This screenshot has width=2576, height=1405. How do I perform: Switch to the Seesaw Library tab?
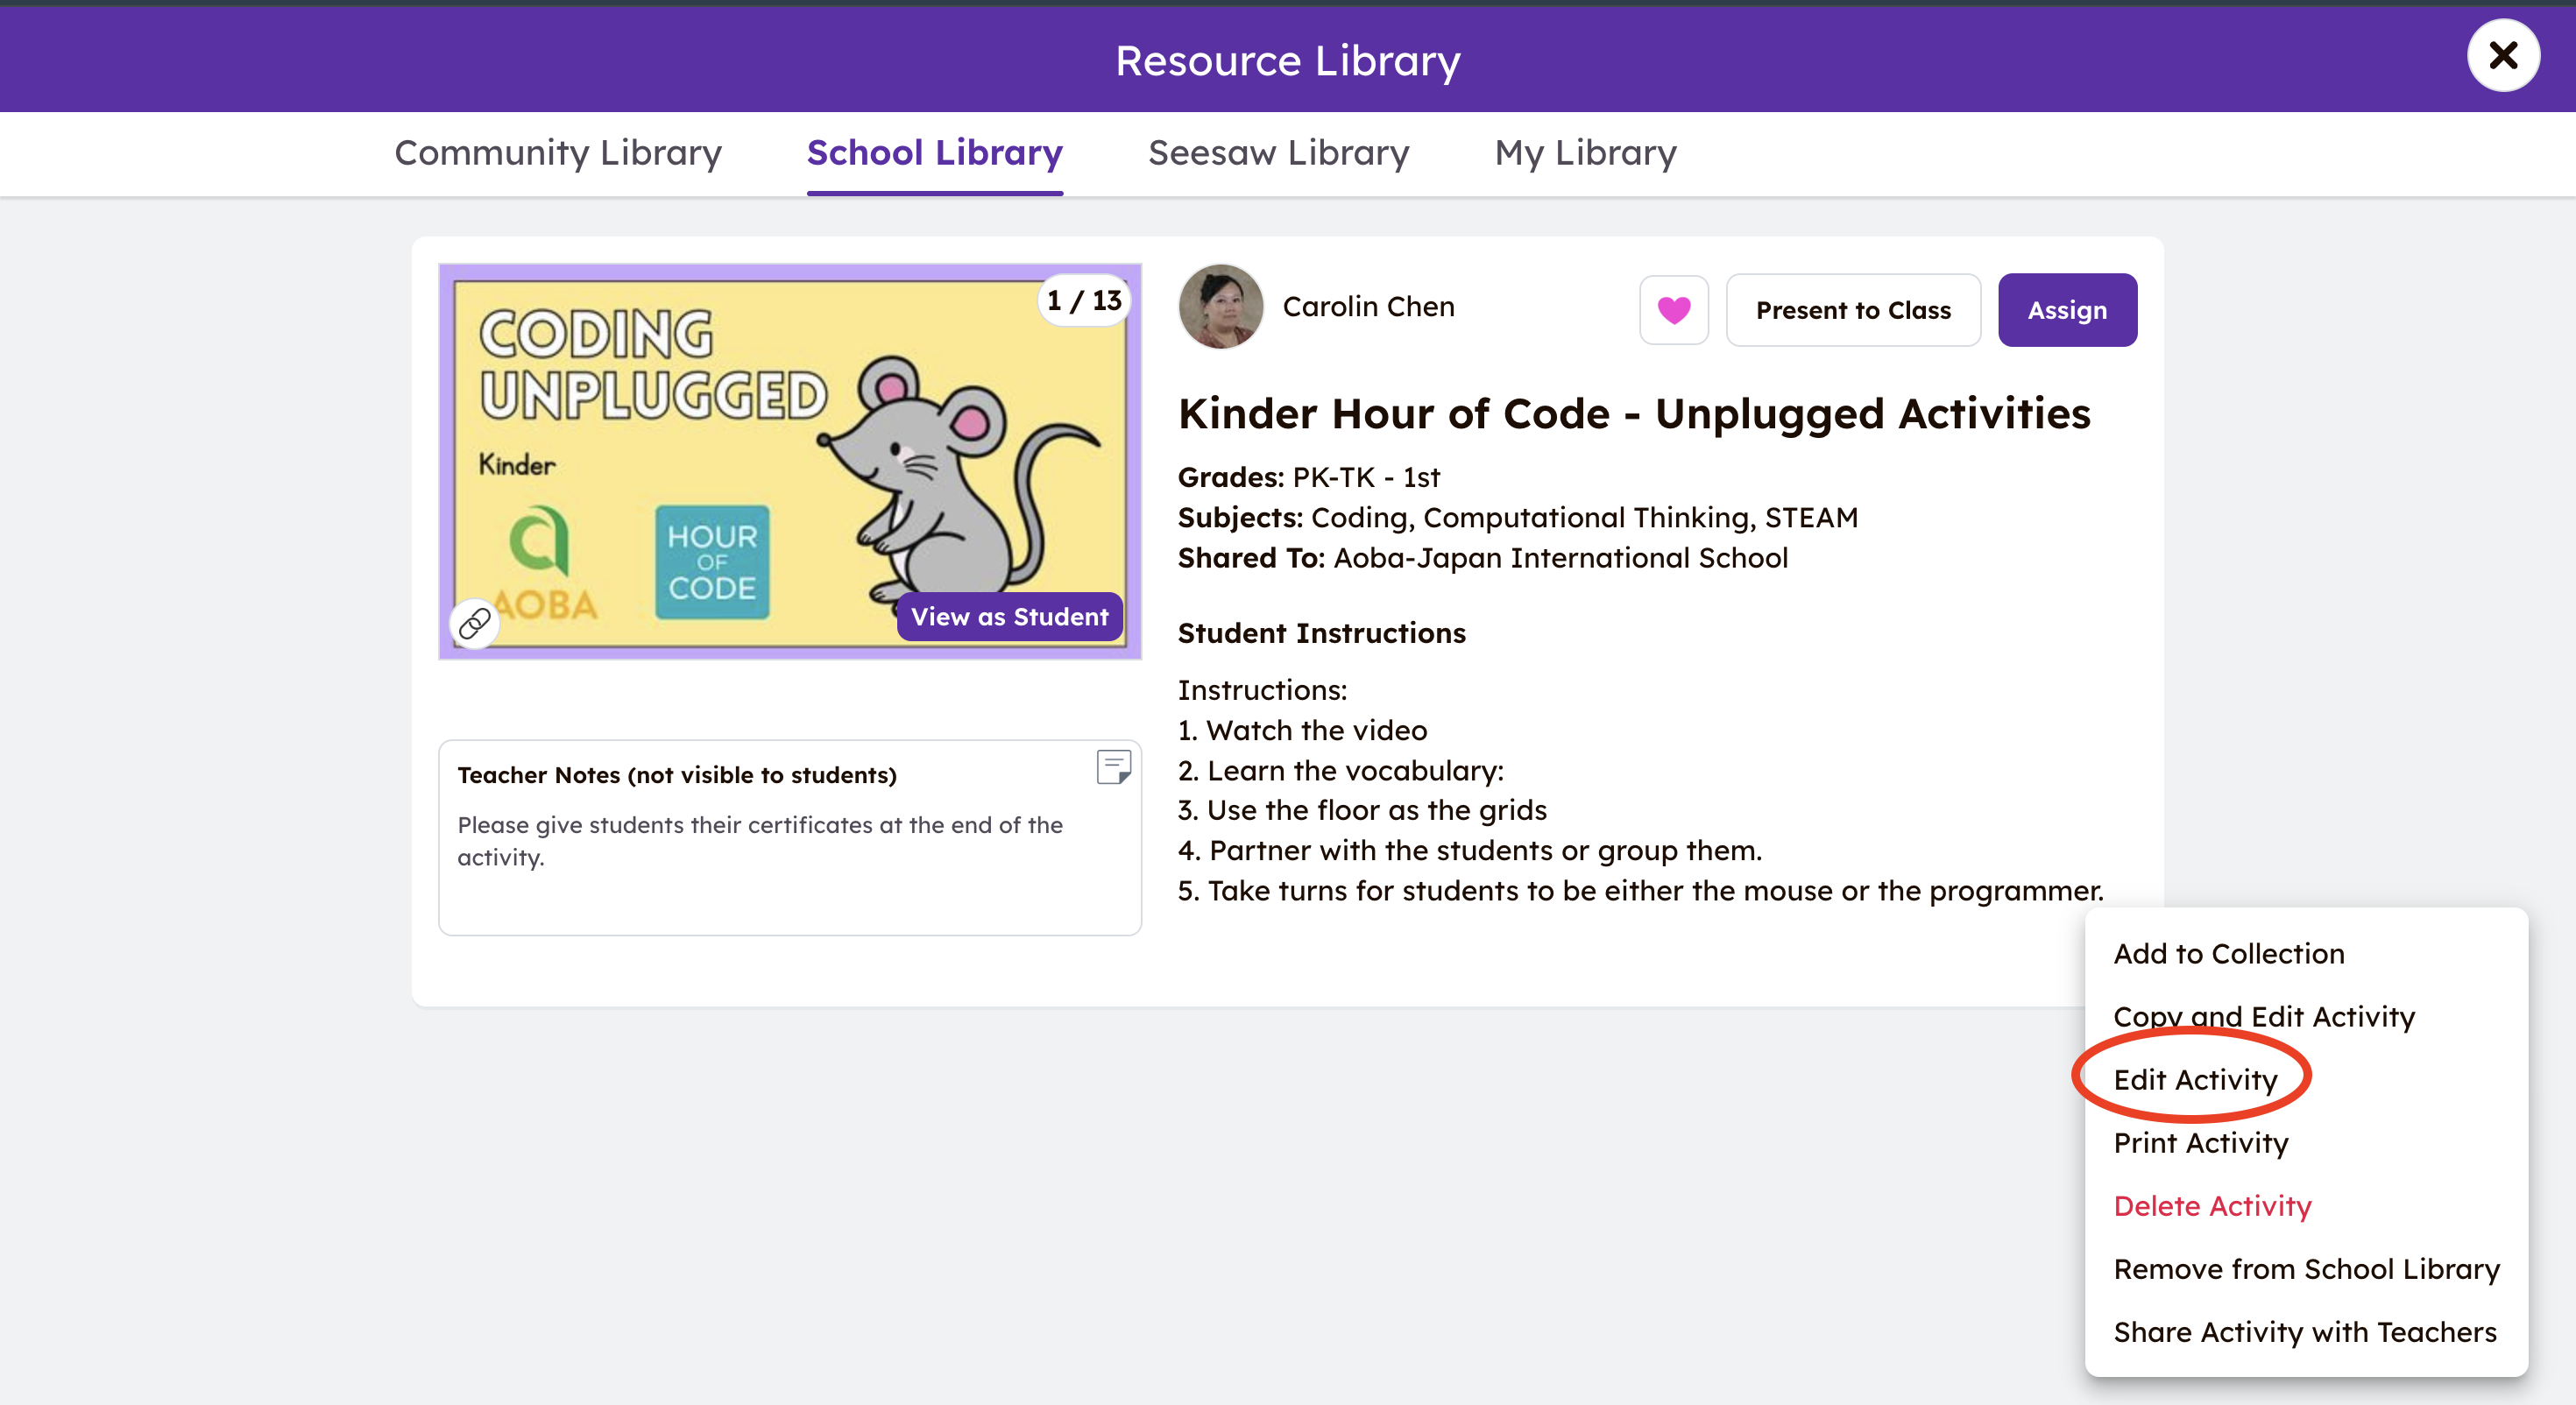tap(1278, 153)
